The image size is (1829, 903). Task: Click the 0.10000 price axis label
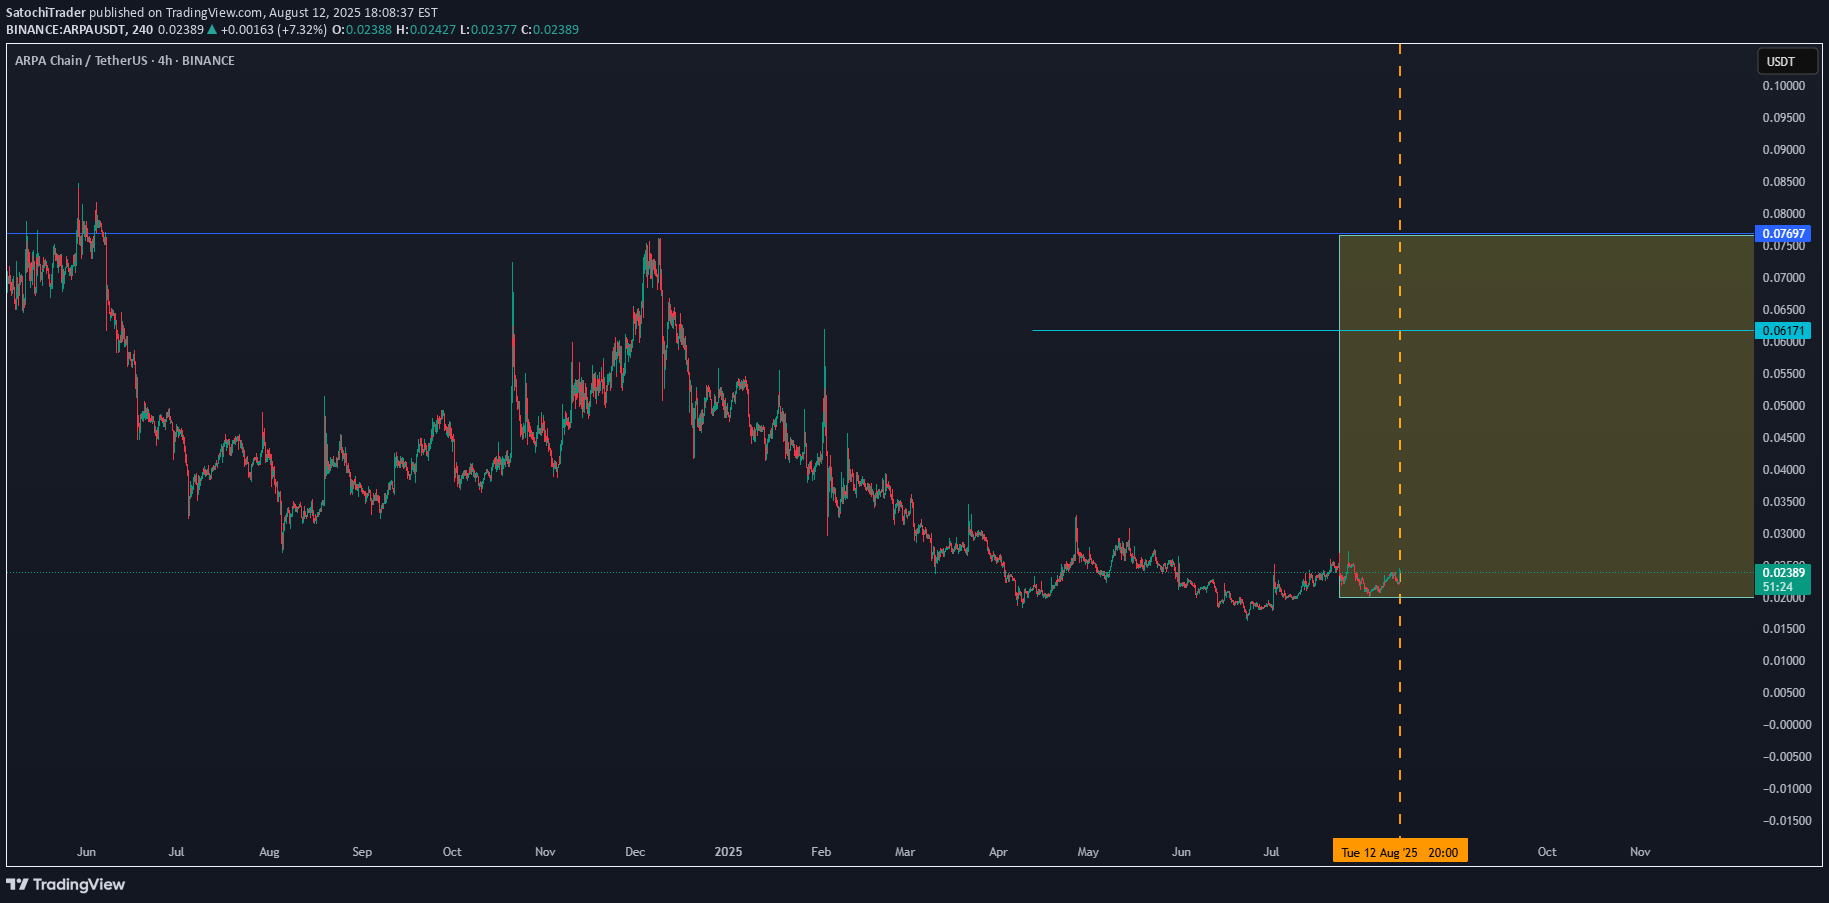point(1784,86)
